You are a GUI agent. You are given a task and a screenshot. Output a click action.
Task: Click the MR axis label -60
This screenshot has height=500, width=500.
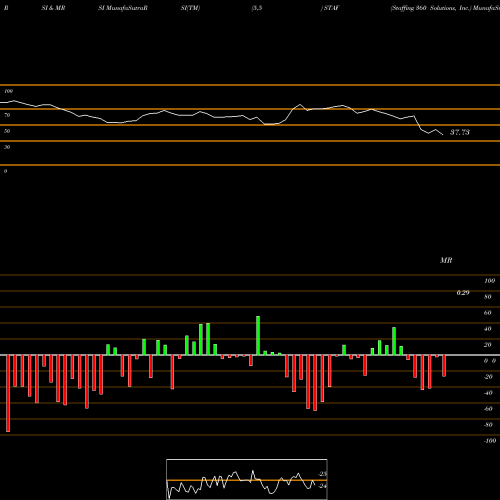tap(488, 409)
